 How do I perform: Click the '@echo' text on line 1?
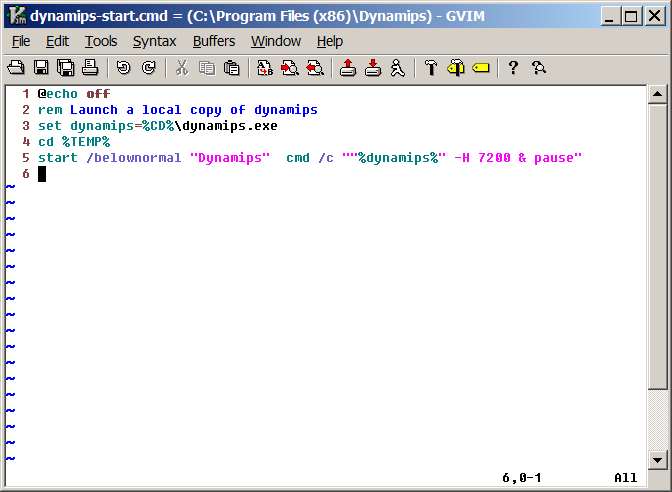pos(58,94)
